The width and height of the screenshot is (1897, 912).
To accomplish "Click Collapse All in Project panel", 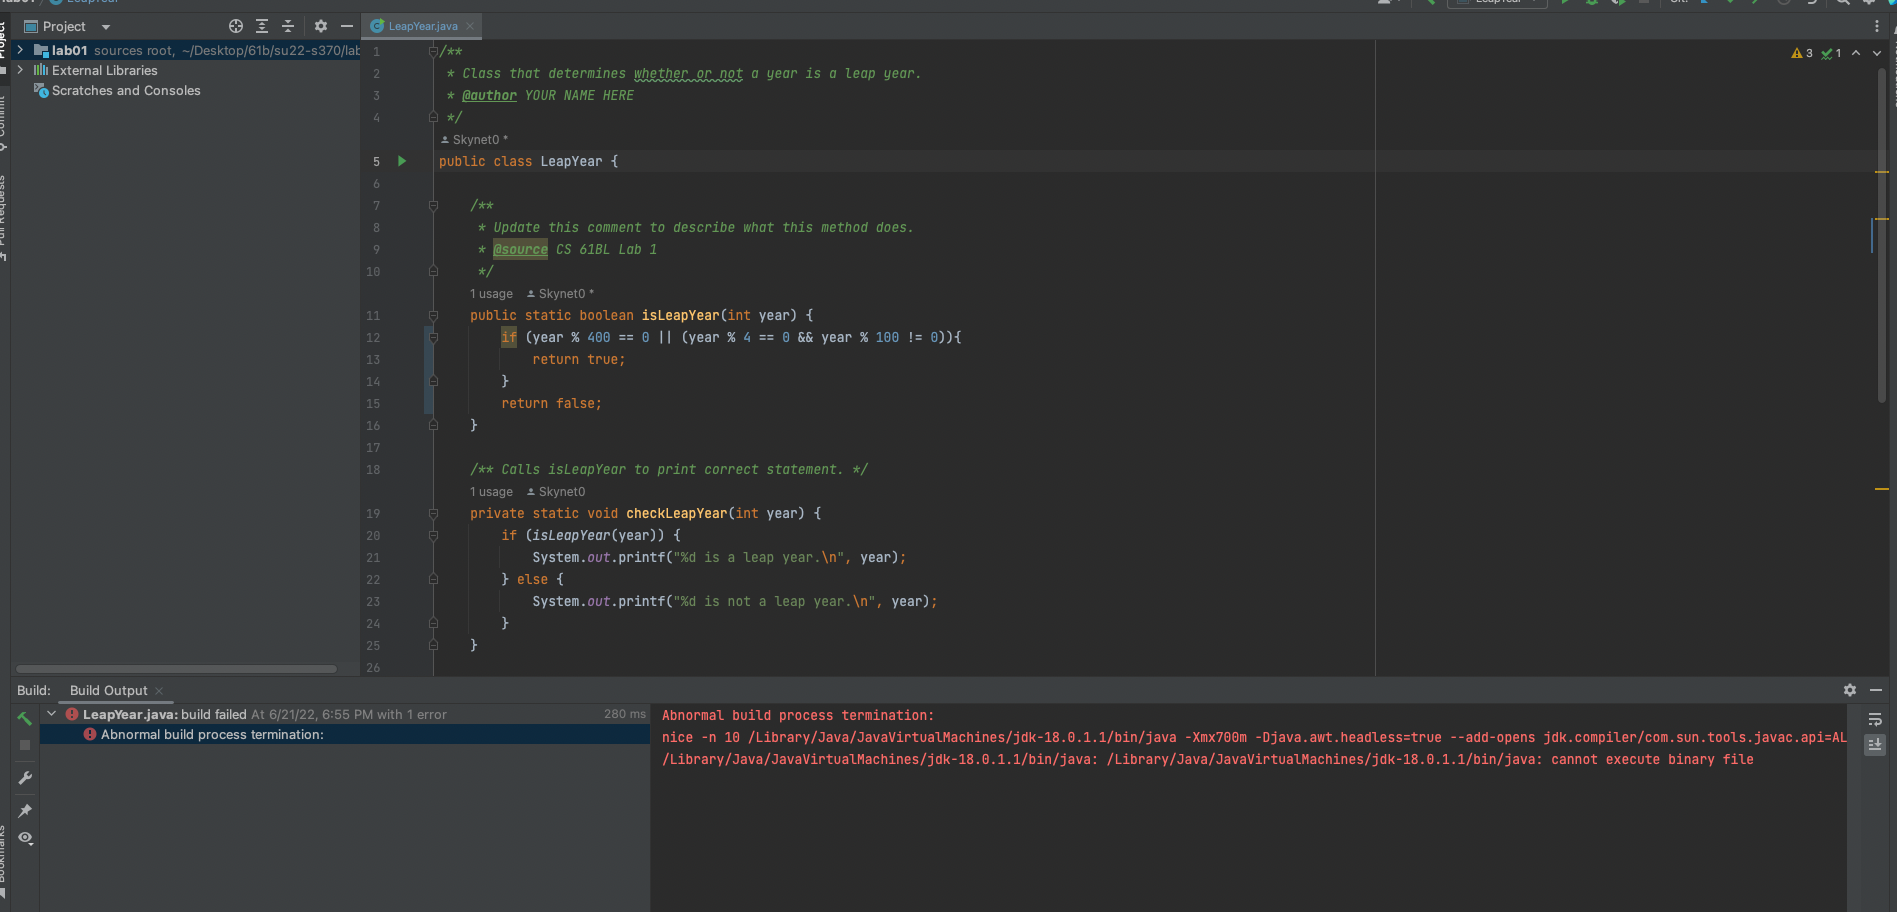I will [x=288, y=26].
